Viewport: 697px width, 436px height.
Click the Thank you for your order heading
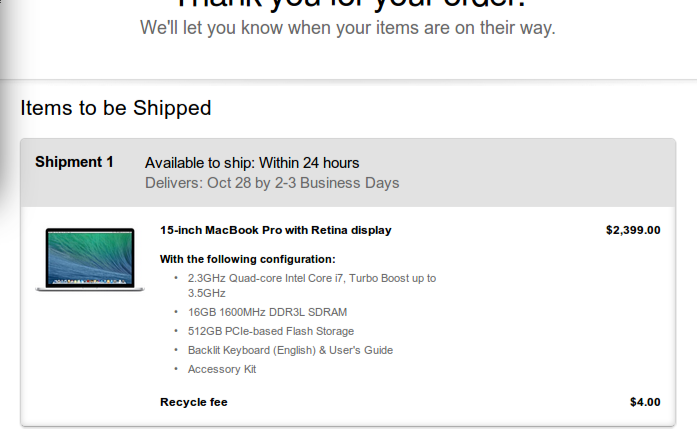(x=347, y=5)
